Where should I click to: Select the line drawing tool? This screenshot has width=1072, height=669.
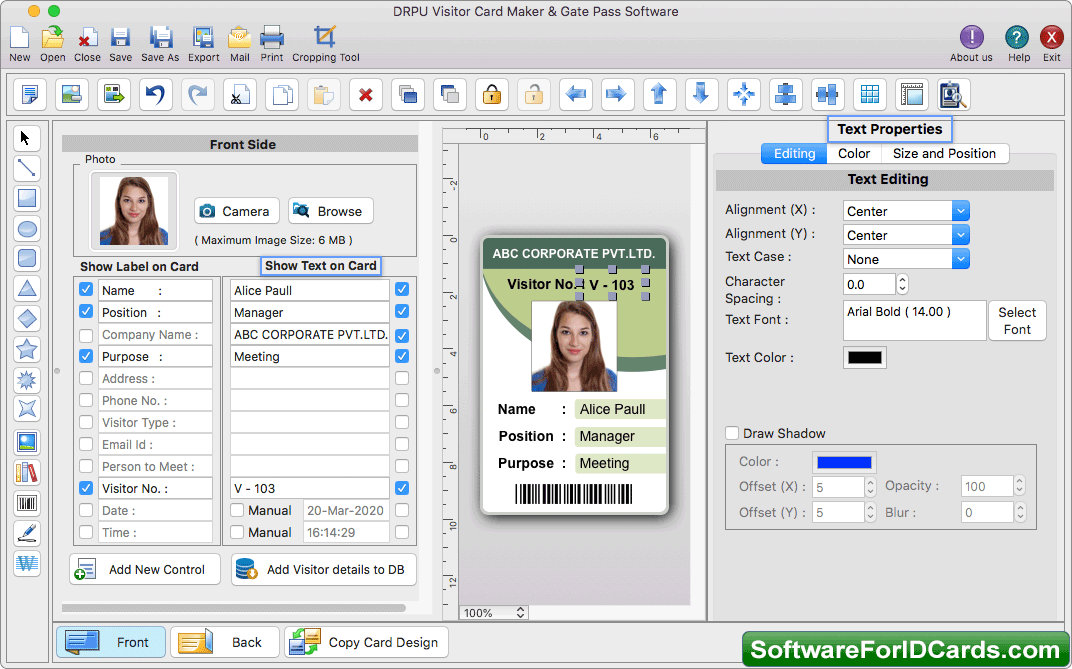coord(27,168)
